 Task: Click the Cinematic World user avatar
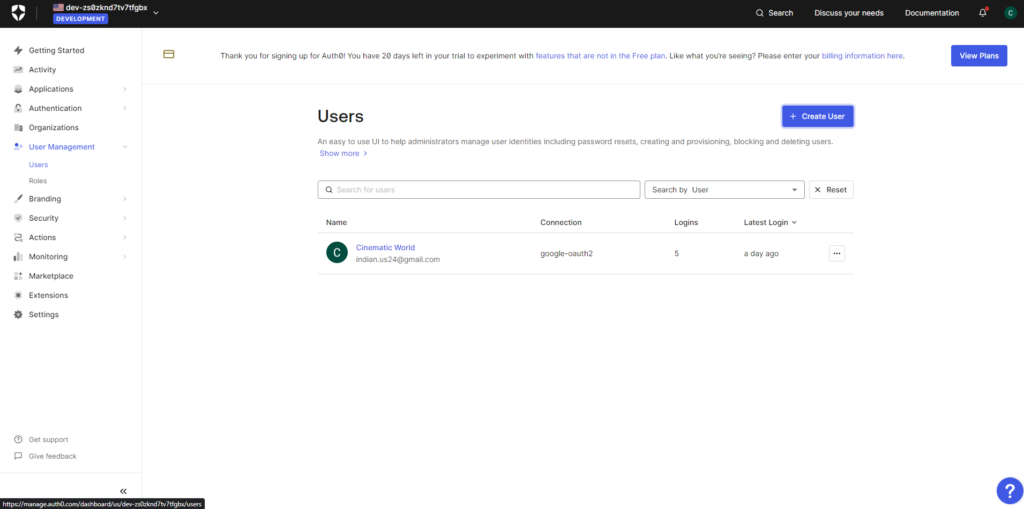tap(337, 253)
